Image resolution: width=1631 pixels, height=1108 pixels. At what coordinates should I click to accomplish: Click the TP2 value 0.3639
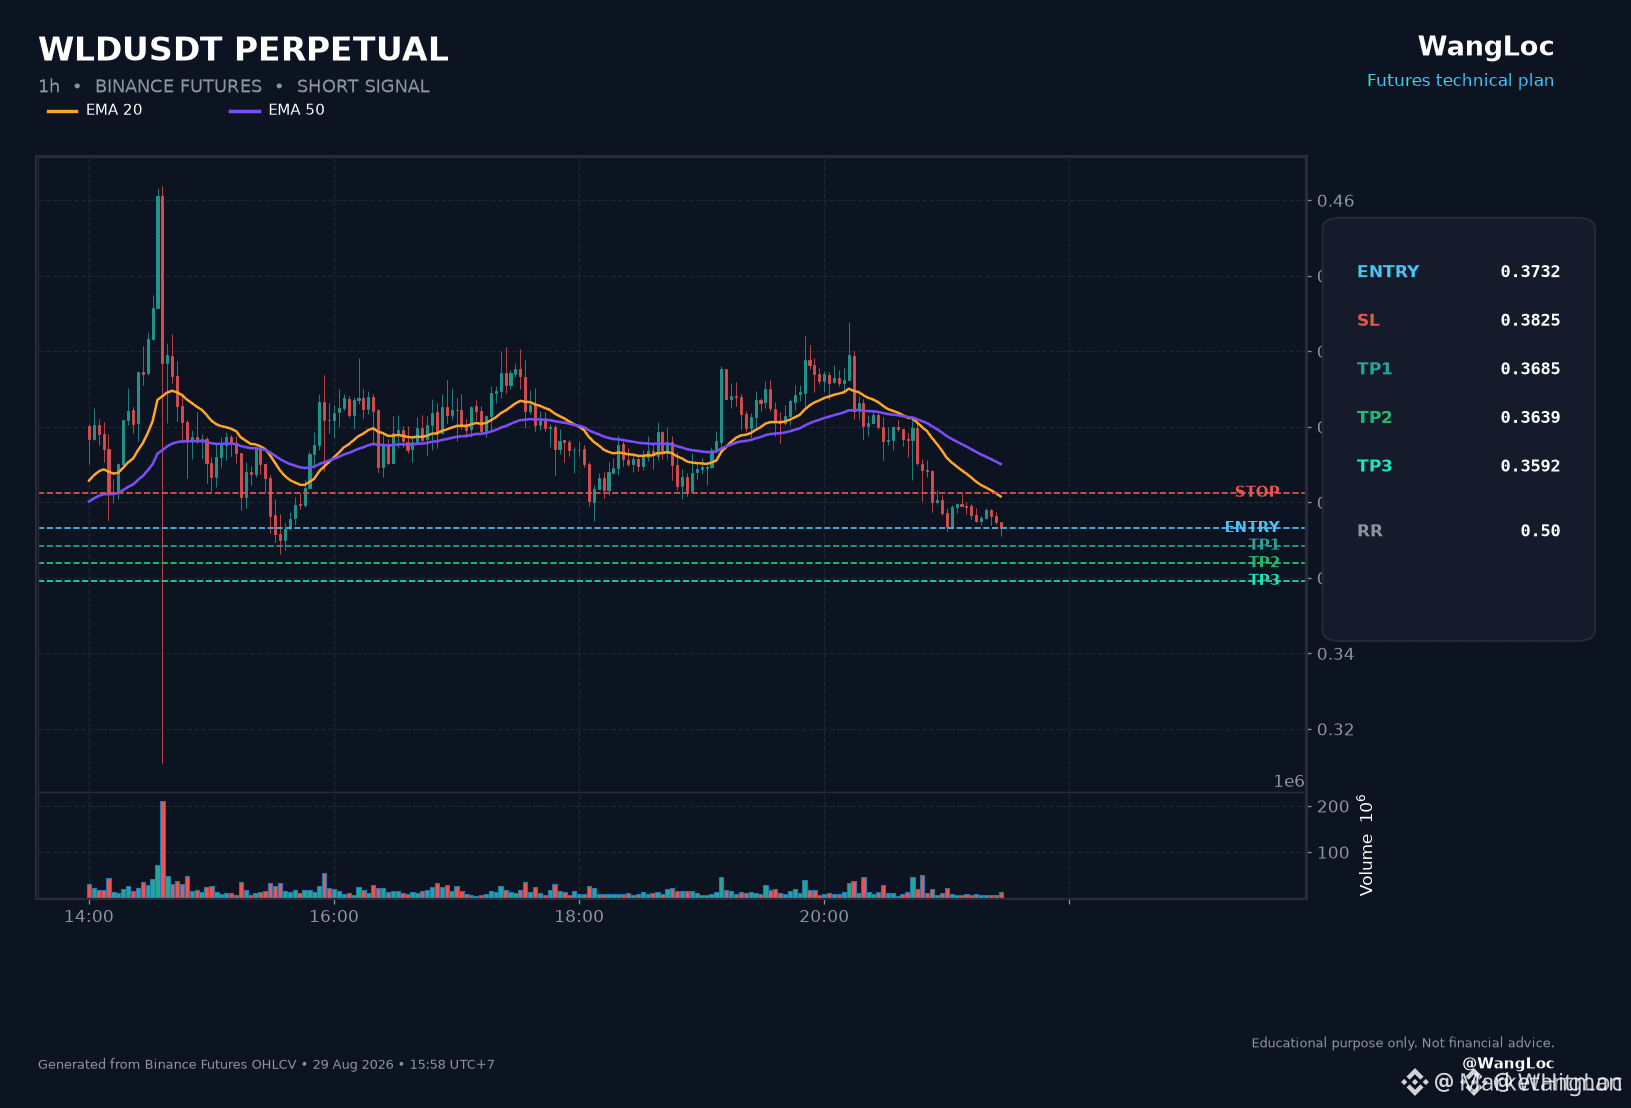click(1530, 417)
